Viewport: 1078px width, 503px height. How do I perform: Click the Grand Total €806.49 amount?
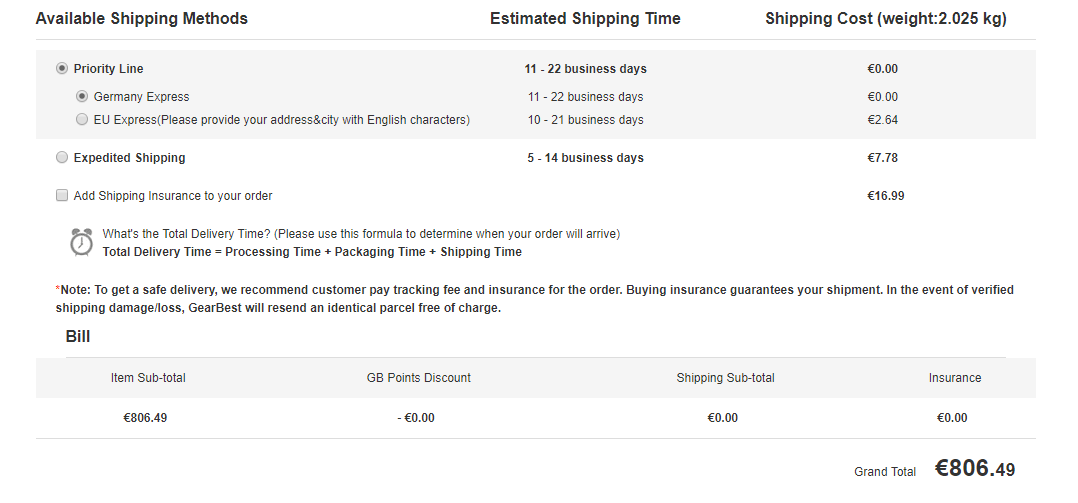pyautogui.click(x=975, y=469)
